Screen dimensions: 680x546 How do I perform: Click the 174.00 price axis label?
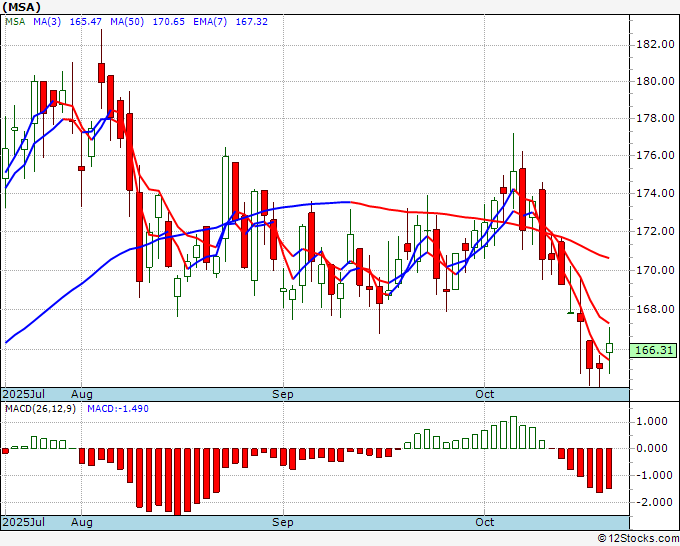coord(655,193)
